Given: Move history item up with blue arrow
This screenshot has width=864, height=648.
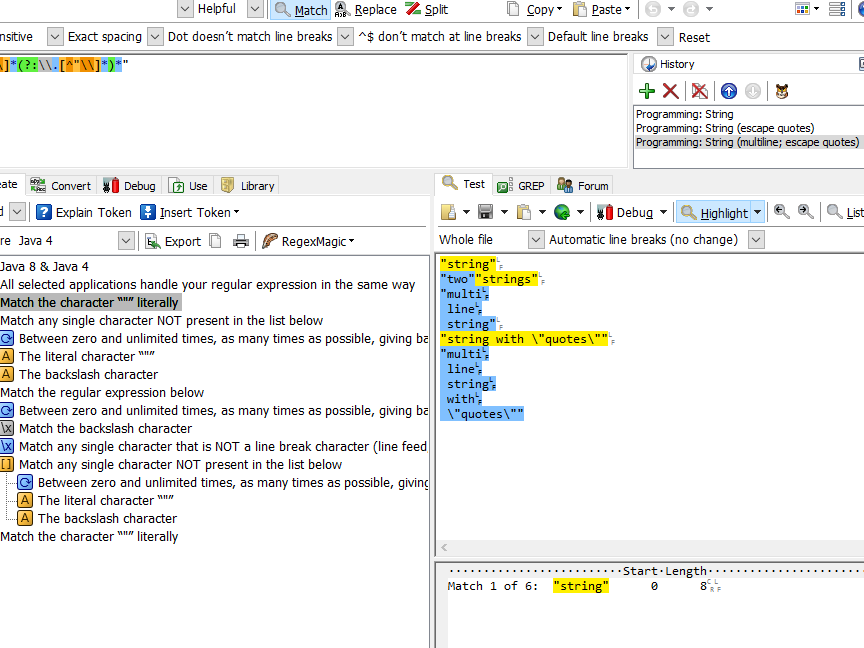Looking at the screenshot, I should click(x=729, y=91).
